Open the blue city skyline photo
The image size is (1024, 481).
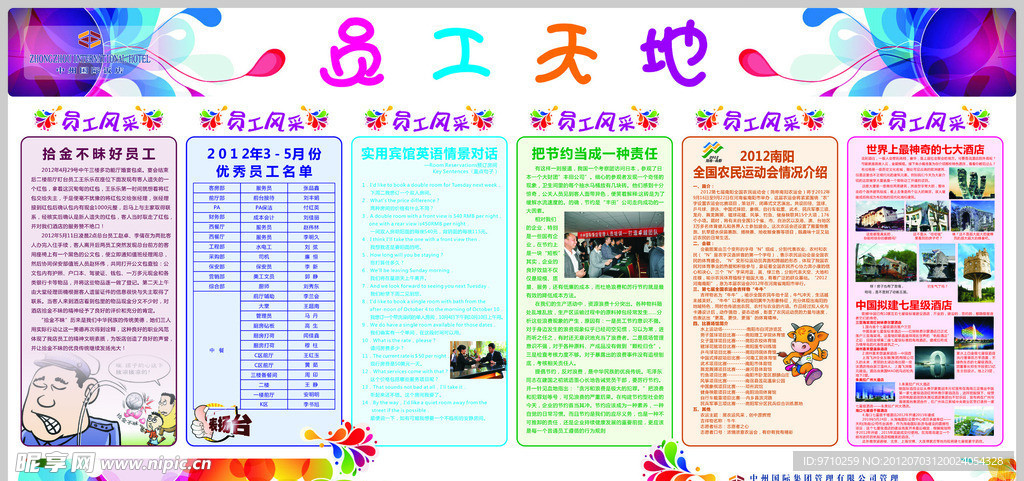[x=875, y=392]
